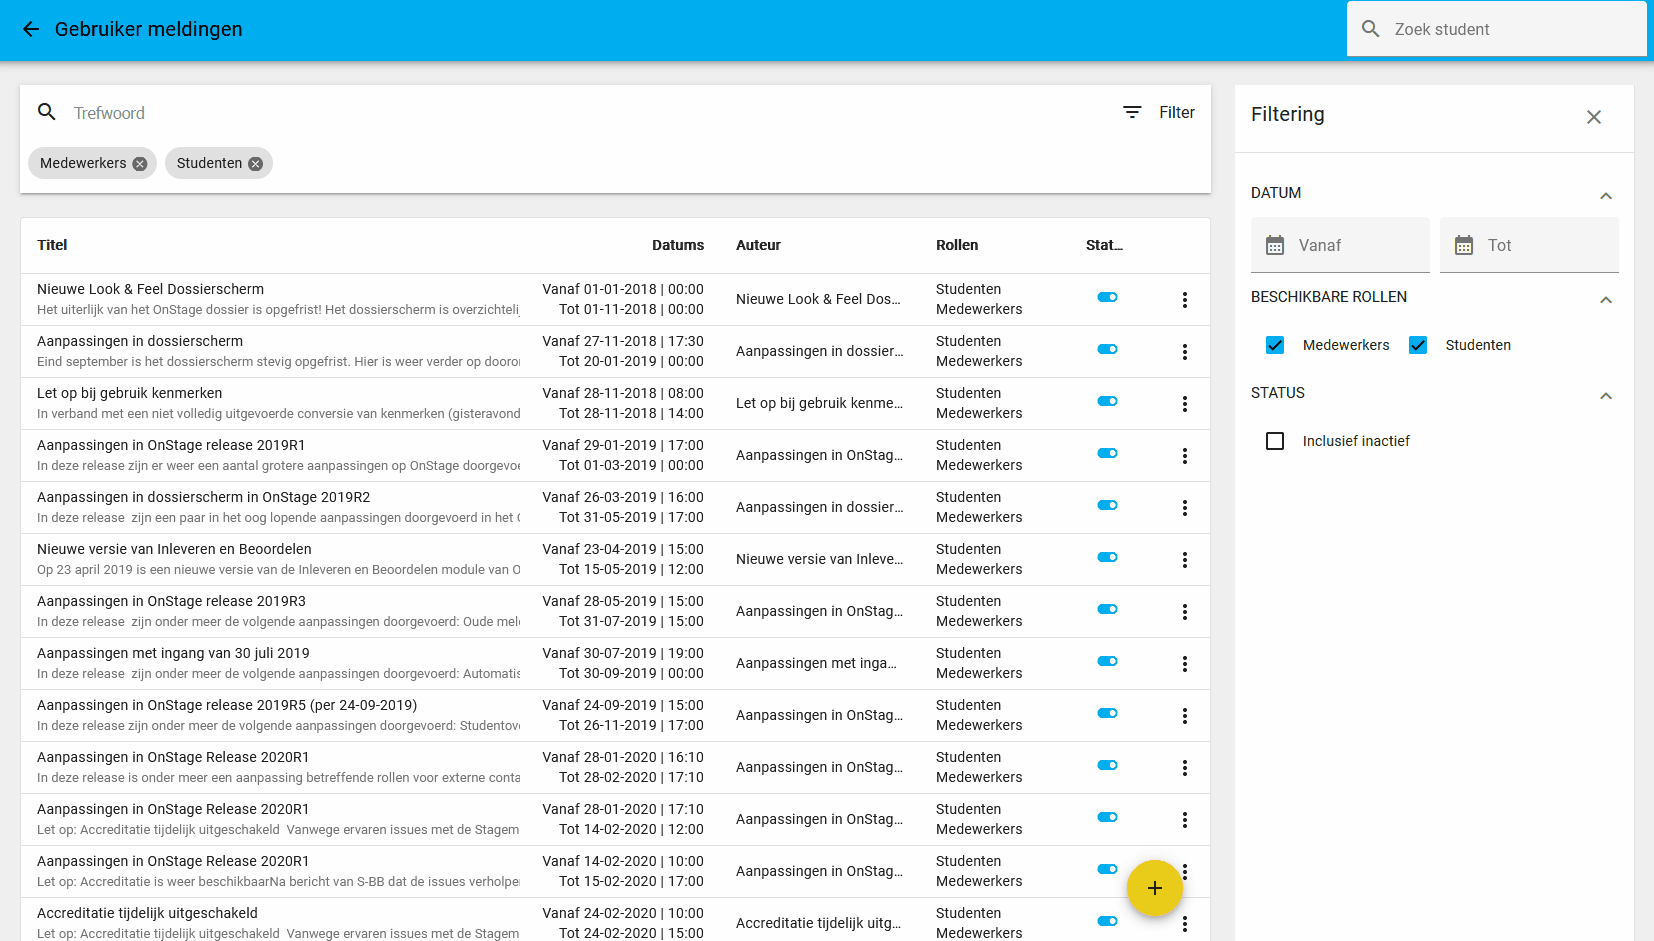The image size is (1654, 941).
Task: Open menu for OnStage release 2019R1 row
Action: click(1185, 456)
